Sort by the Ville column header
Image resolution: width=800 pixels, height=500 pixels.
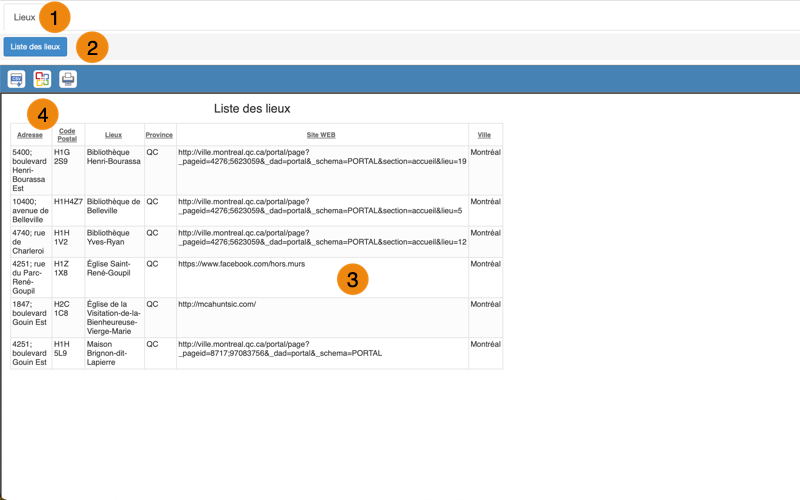[x=484, y=135]
